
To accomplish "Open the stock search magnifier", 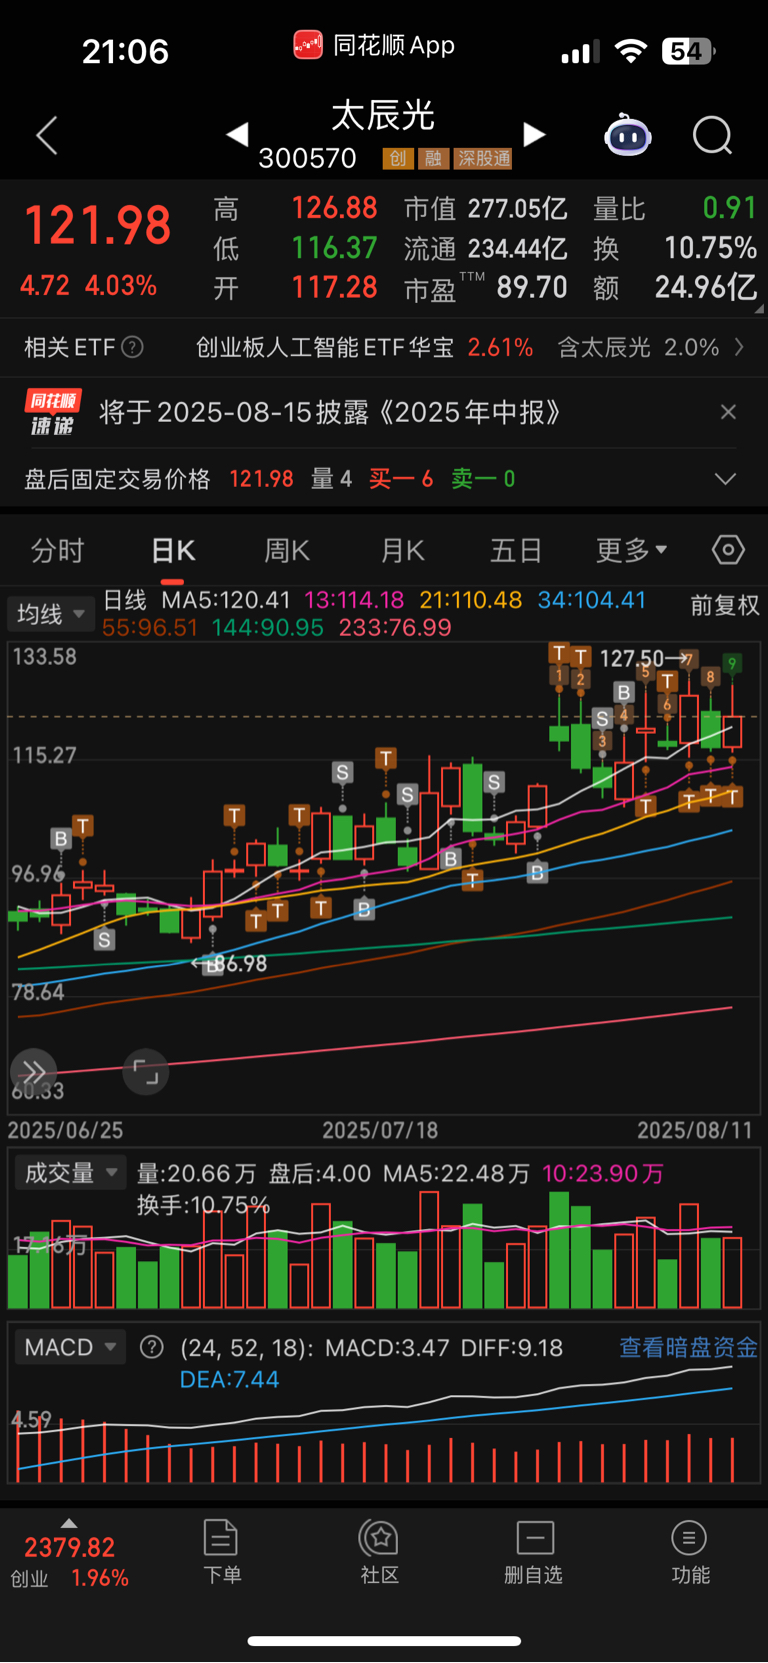I will (x=713, y=135).
